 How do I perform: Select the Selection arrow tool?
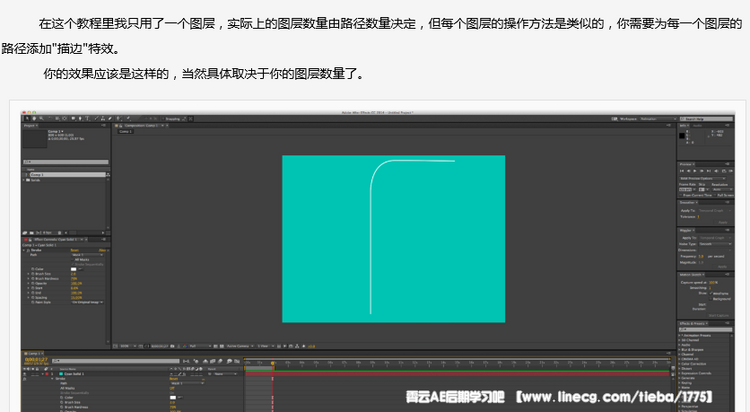coord(27,119)
